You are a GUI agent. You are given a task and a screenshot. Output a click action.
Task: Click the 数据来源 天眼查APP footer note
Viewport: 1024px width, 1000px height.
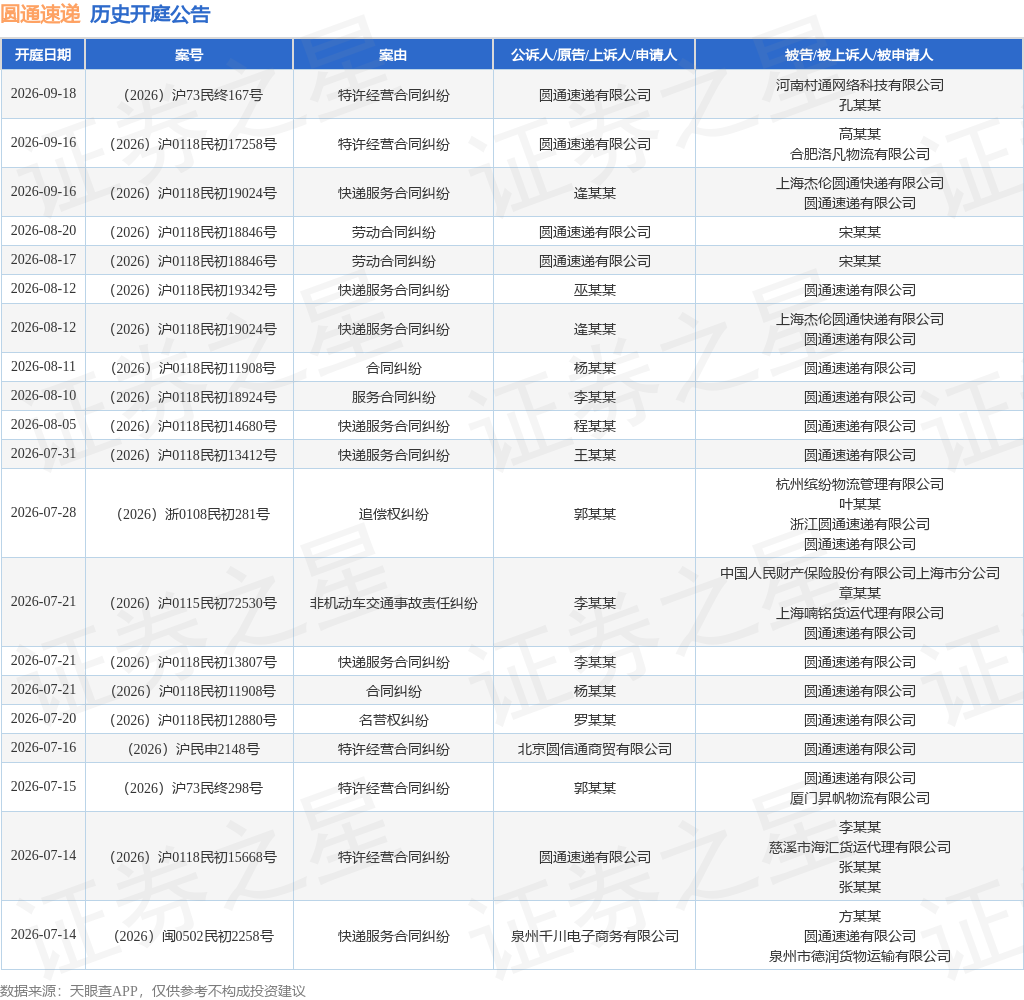click(153, 991)
